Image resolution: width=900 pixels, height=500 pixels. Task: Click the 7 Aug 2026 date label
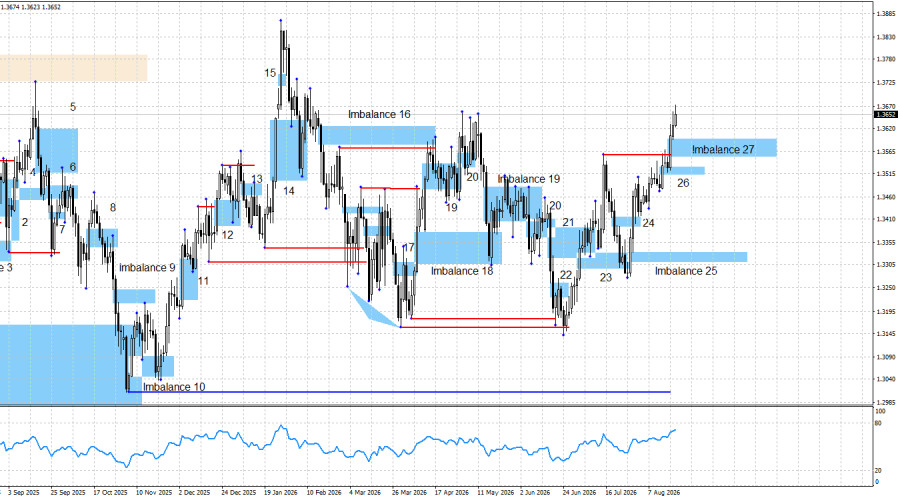pyautogui.click(x=664, y=493)
